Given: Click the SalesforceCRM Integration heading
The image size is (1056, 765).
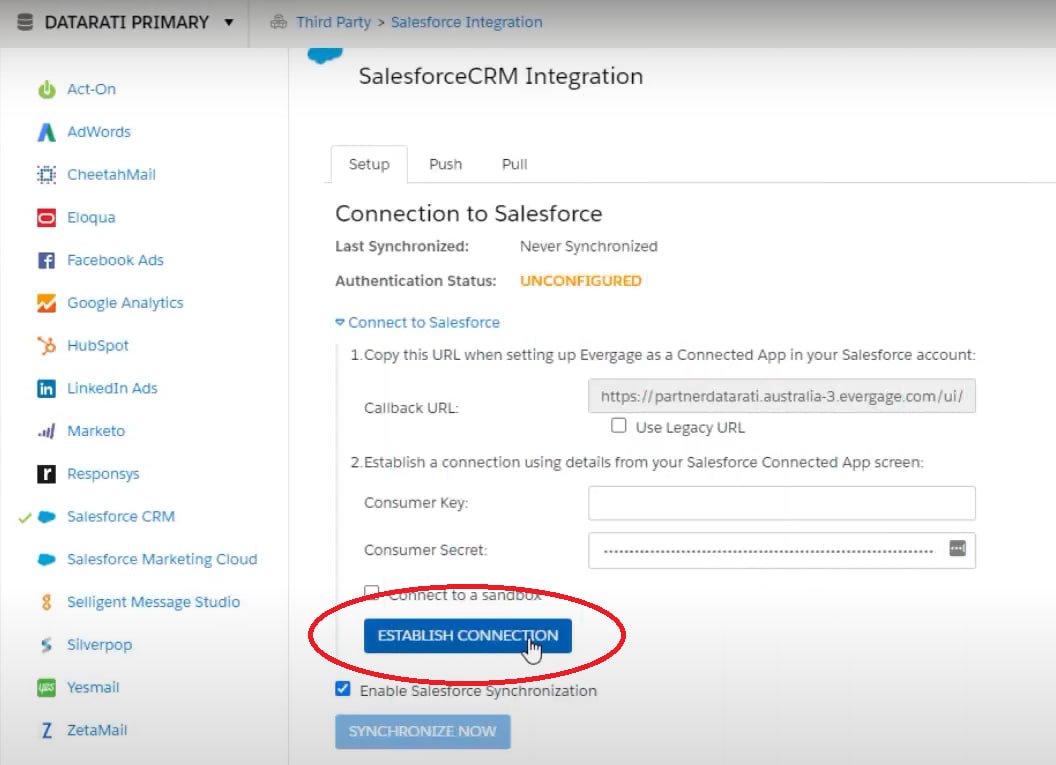Looking at the screenshot, I should (500, 76).
